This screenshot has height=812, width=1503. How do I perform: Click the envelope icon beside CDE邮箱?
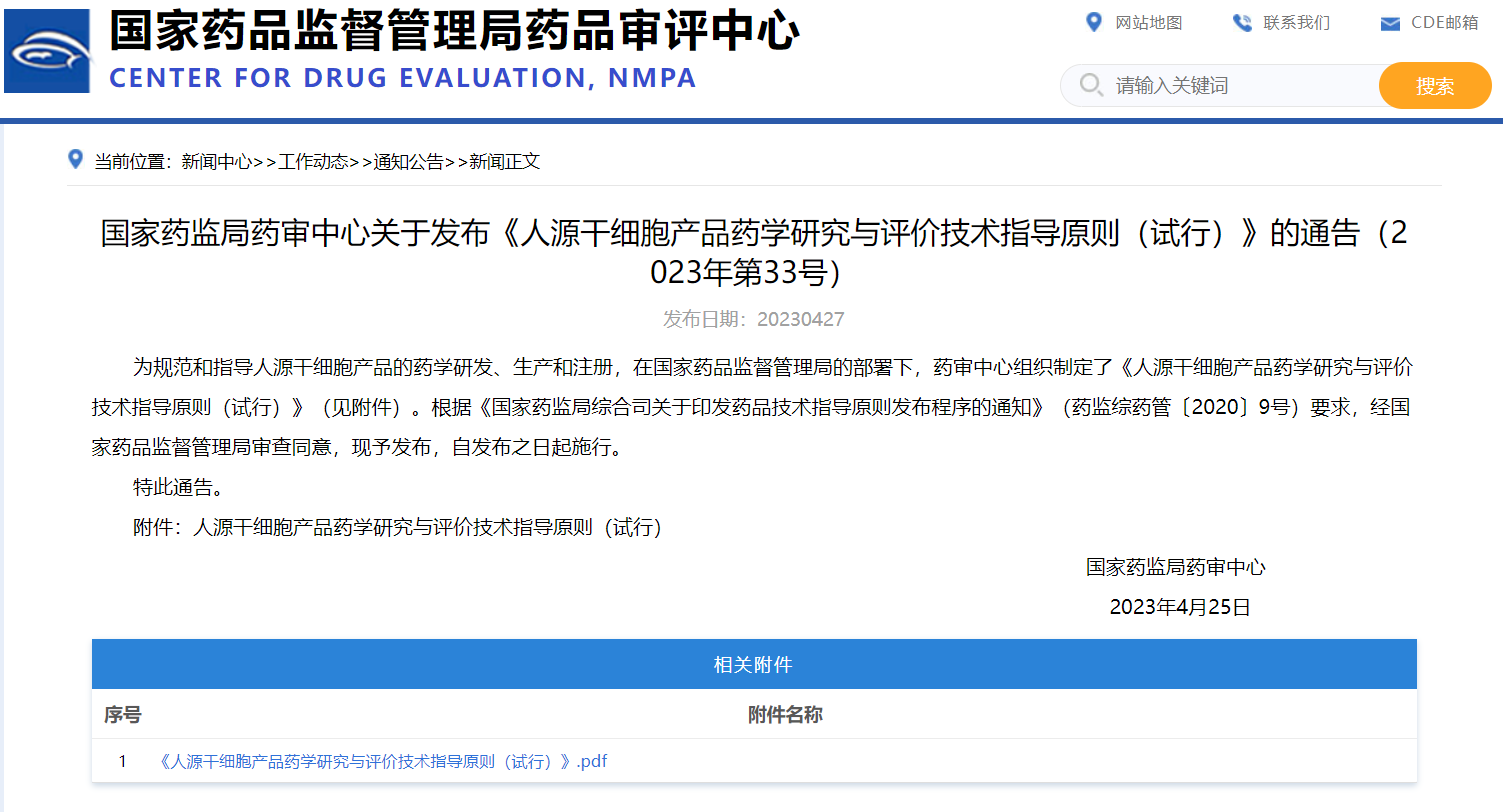click(1389, 22)
